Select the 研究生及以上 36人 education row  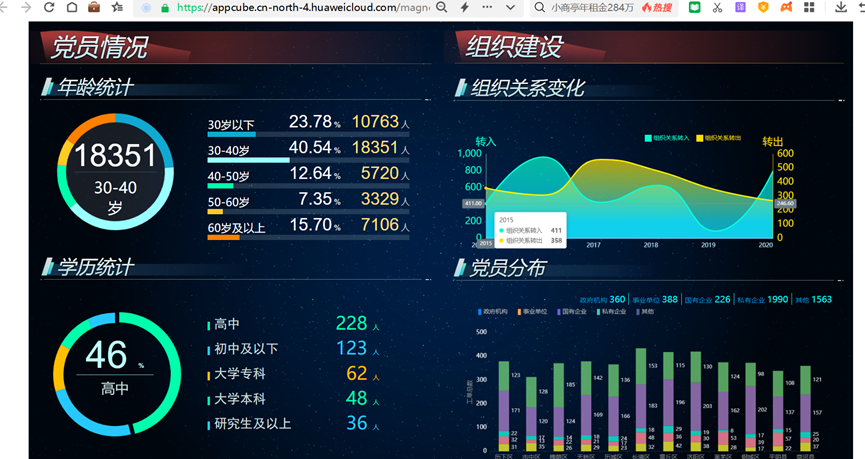[293, 424]
